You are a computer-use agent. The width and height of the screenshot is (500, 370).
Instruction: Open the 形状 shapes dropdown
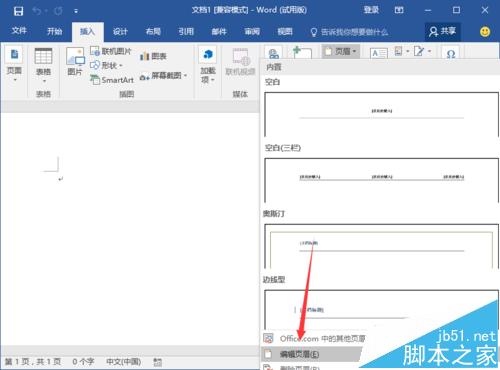pyautogui.click(x=106, y=65)
